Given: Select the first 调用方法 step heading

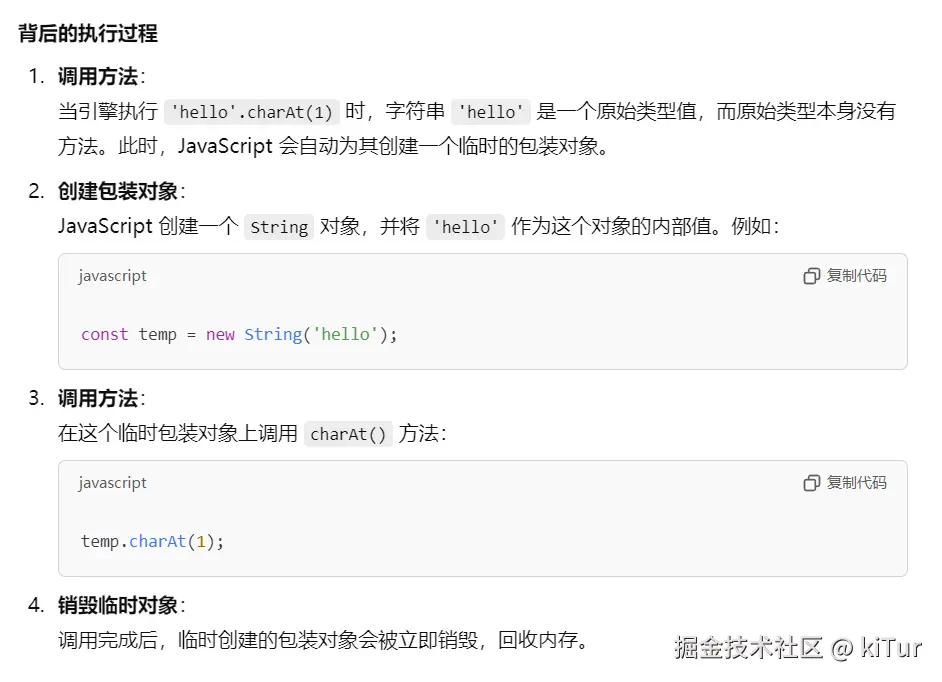Looking at the screenshot, I should click(97, 76).
